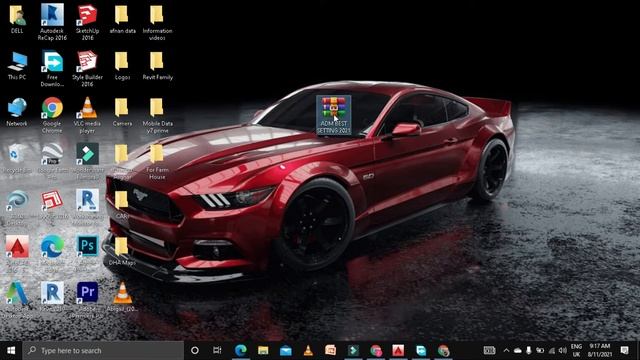Select the This PC icon
This screenshot has height=360, width=640.
click(x=17, y=65)
